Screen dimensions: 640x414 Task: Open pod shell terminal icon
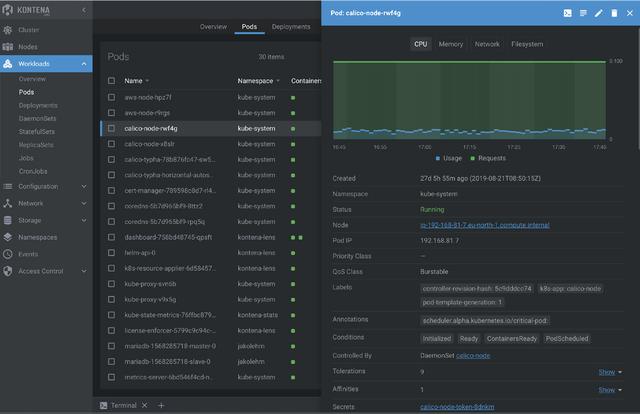[x=568, y=13]
